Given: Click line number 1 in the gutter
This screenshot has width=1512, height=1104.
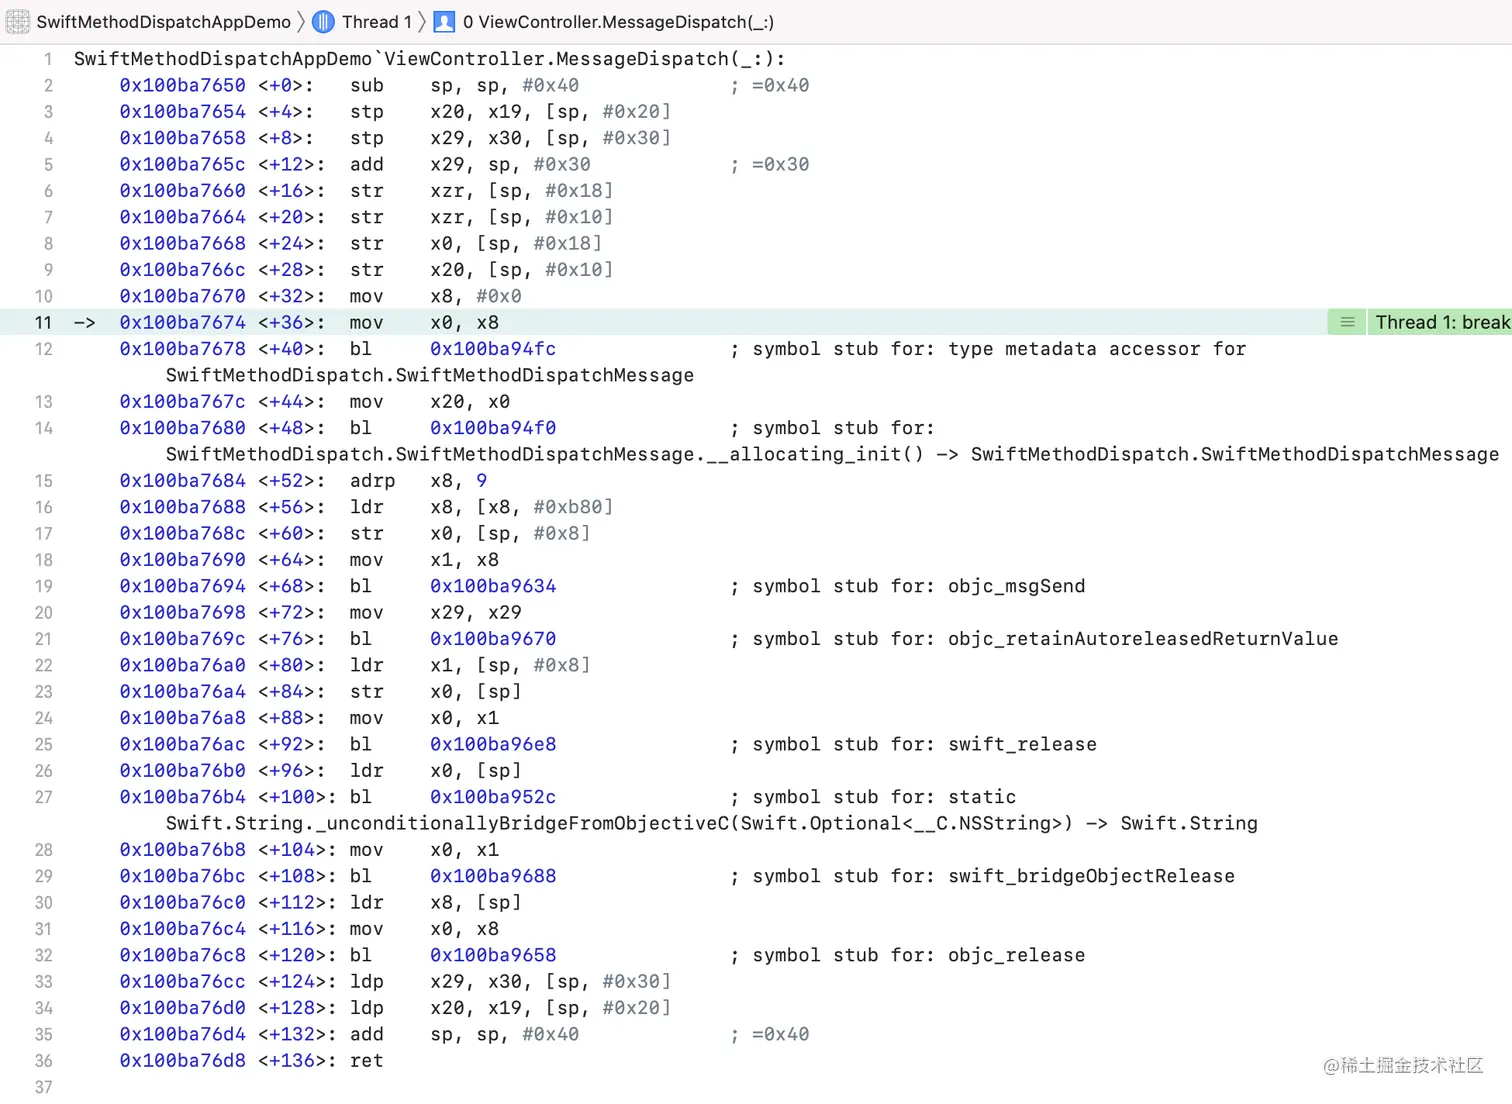Looking at the screenshot, I should [47, 59].
